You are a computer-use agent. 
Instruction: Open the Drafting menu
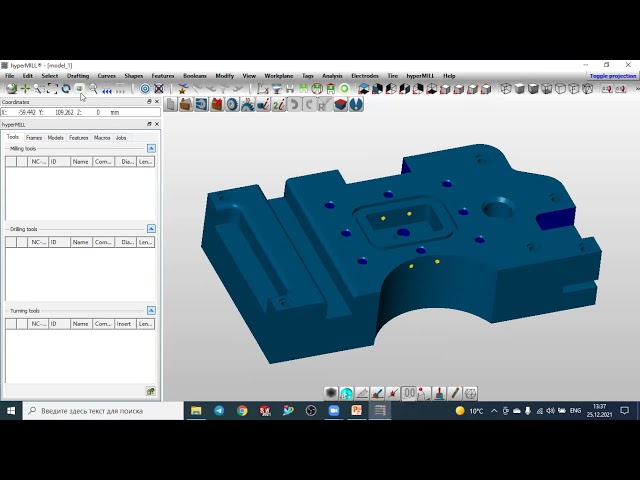[x=78, y=76]
